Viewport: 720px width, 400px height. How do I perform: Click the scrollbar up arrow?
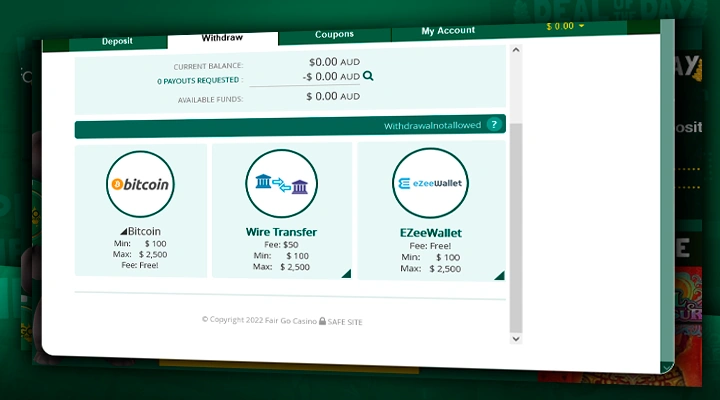coord(516,50)
